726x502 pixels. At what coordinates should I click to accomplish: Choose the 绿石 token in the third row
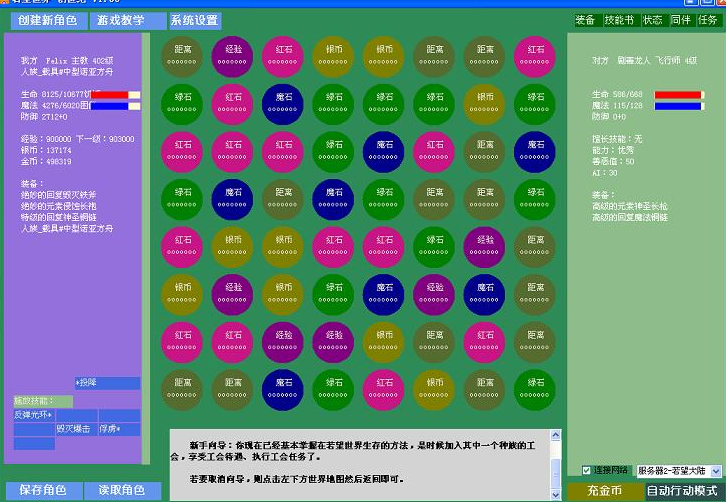coord(333,152)
